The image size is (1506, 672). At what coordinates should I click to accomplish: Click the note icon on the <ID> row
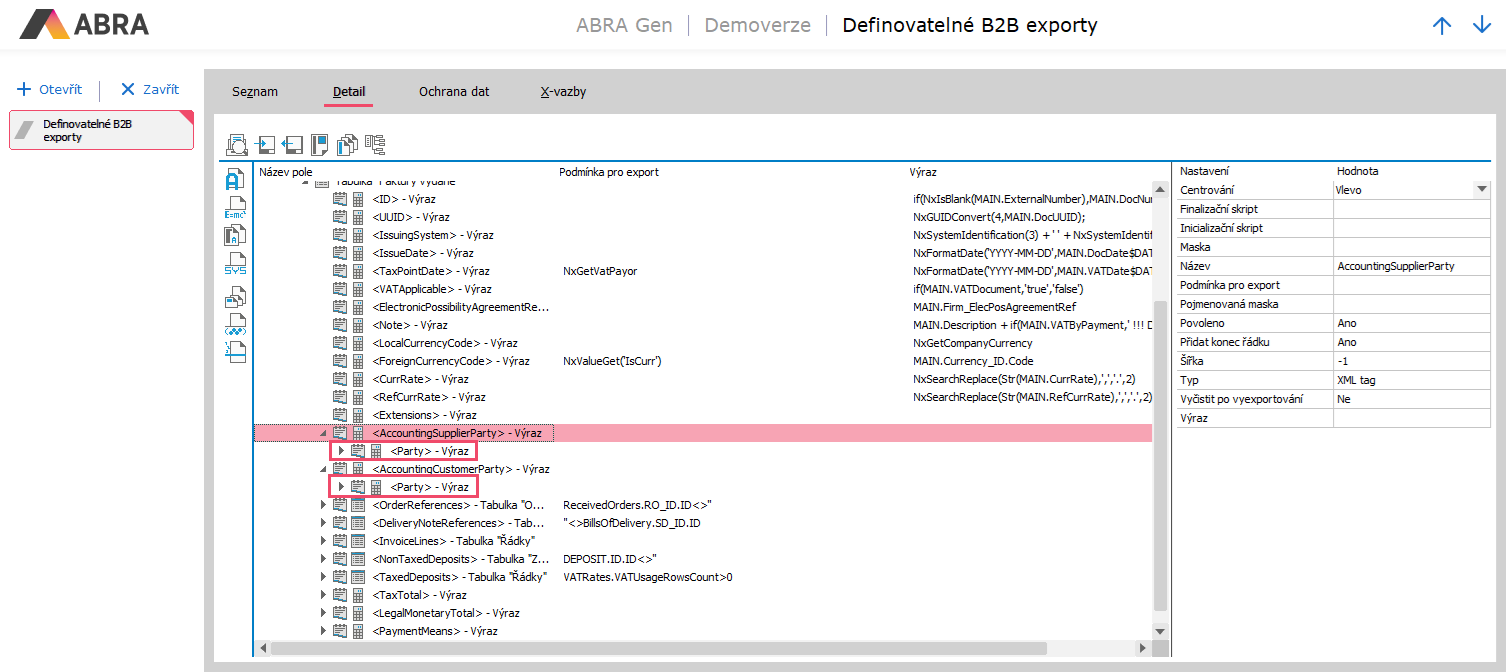pos(340,199)
